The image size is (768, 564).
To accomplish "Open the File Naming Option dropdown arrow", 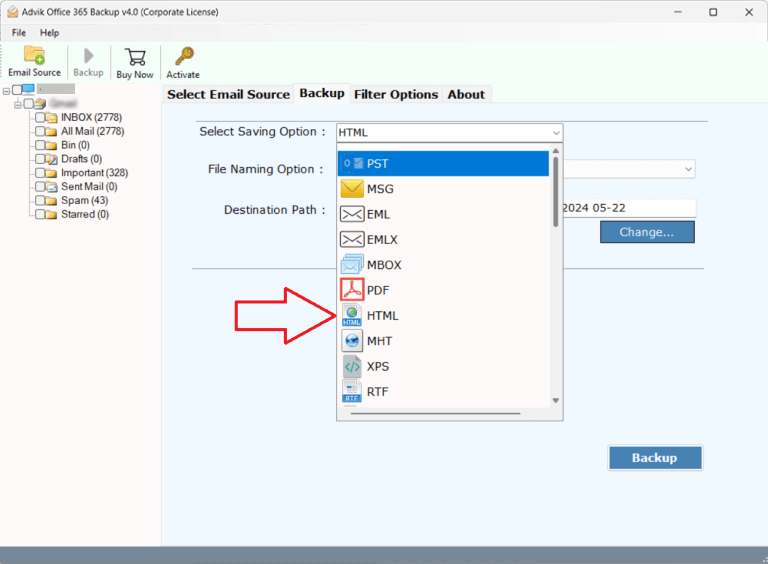I will (x=688, y=169).
